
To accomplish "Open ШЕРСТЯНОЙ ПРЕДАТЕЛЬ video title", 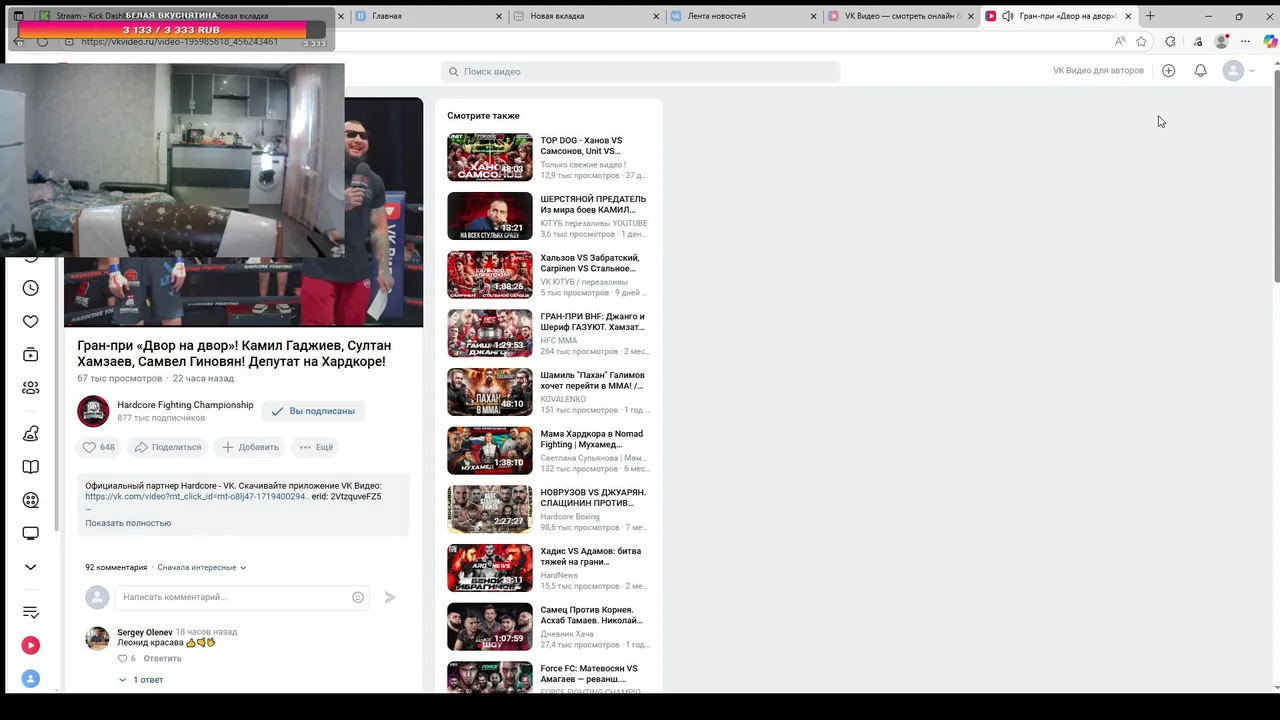I will point(593,205).
